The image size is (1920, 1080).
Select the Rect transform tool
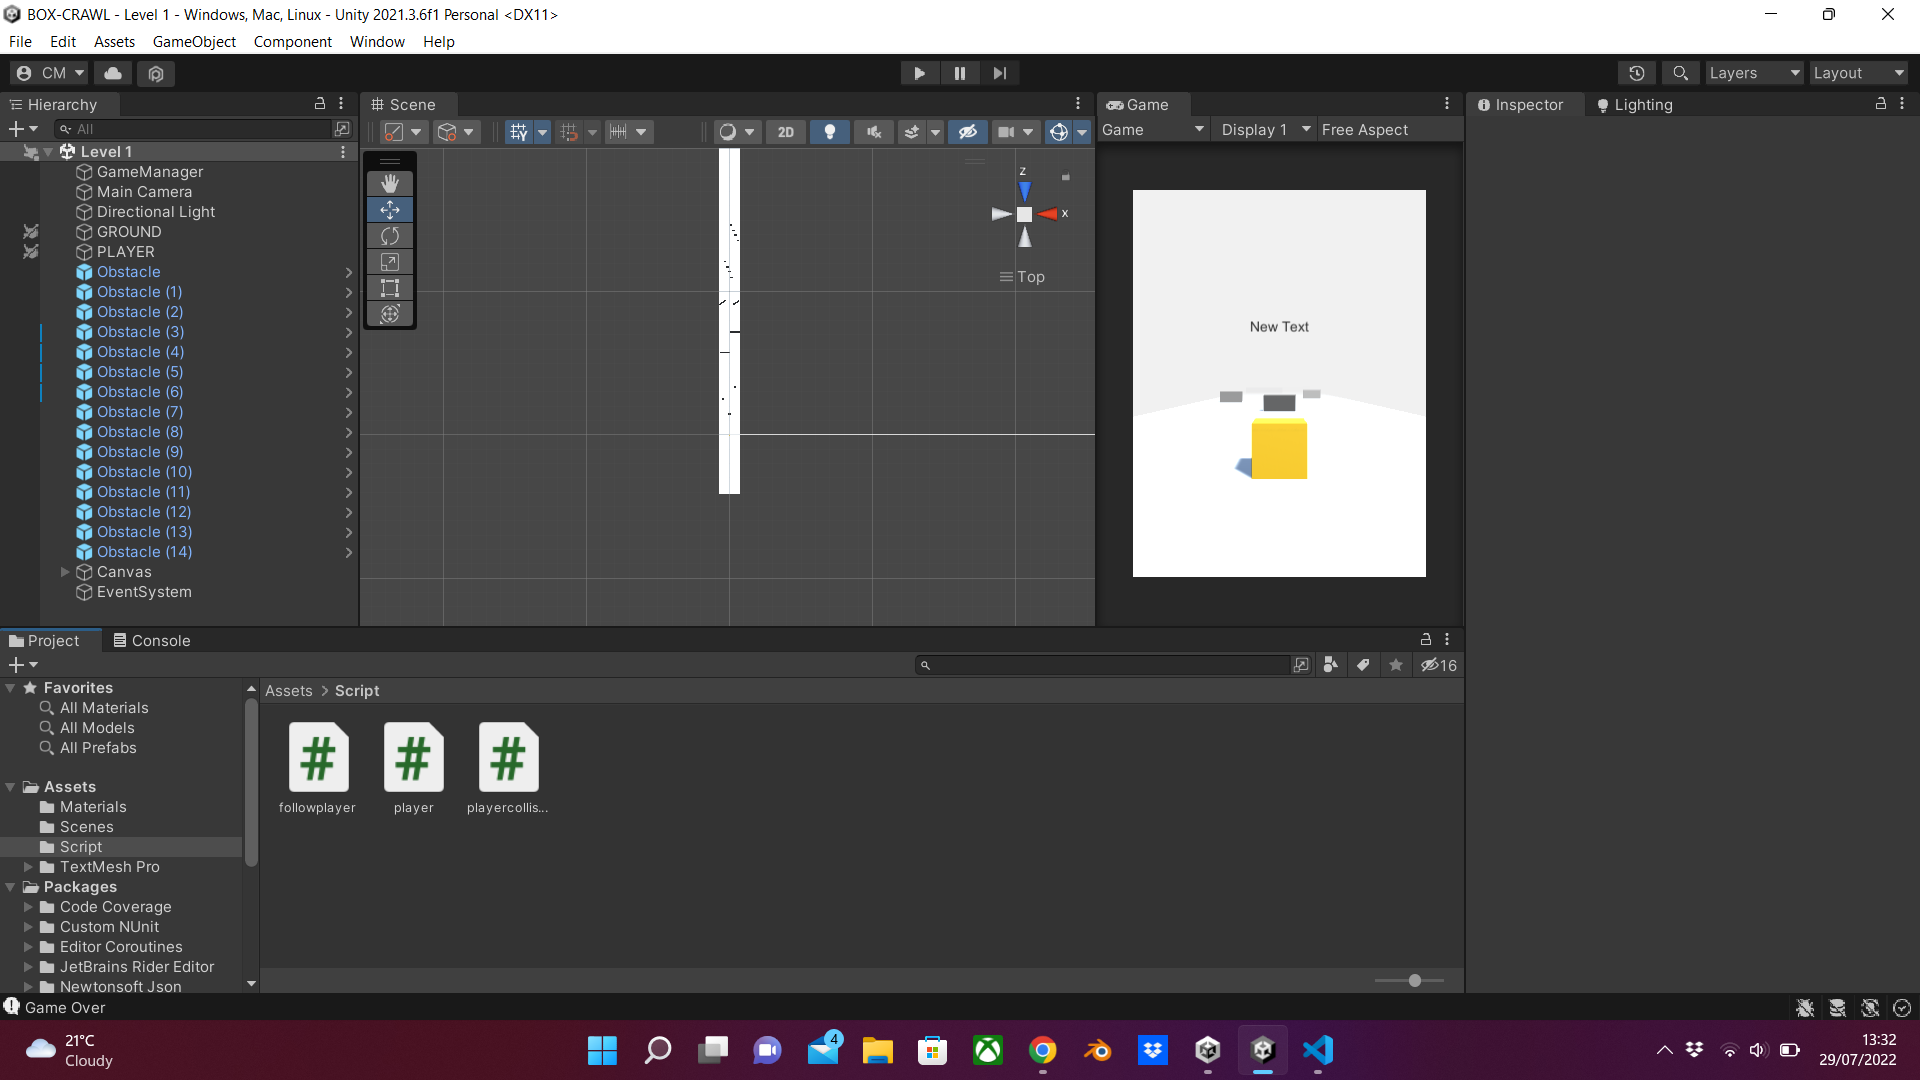tap(389, 288)
